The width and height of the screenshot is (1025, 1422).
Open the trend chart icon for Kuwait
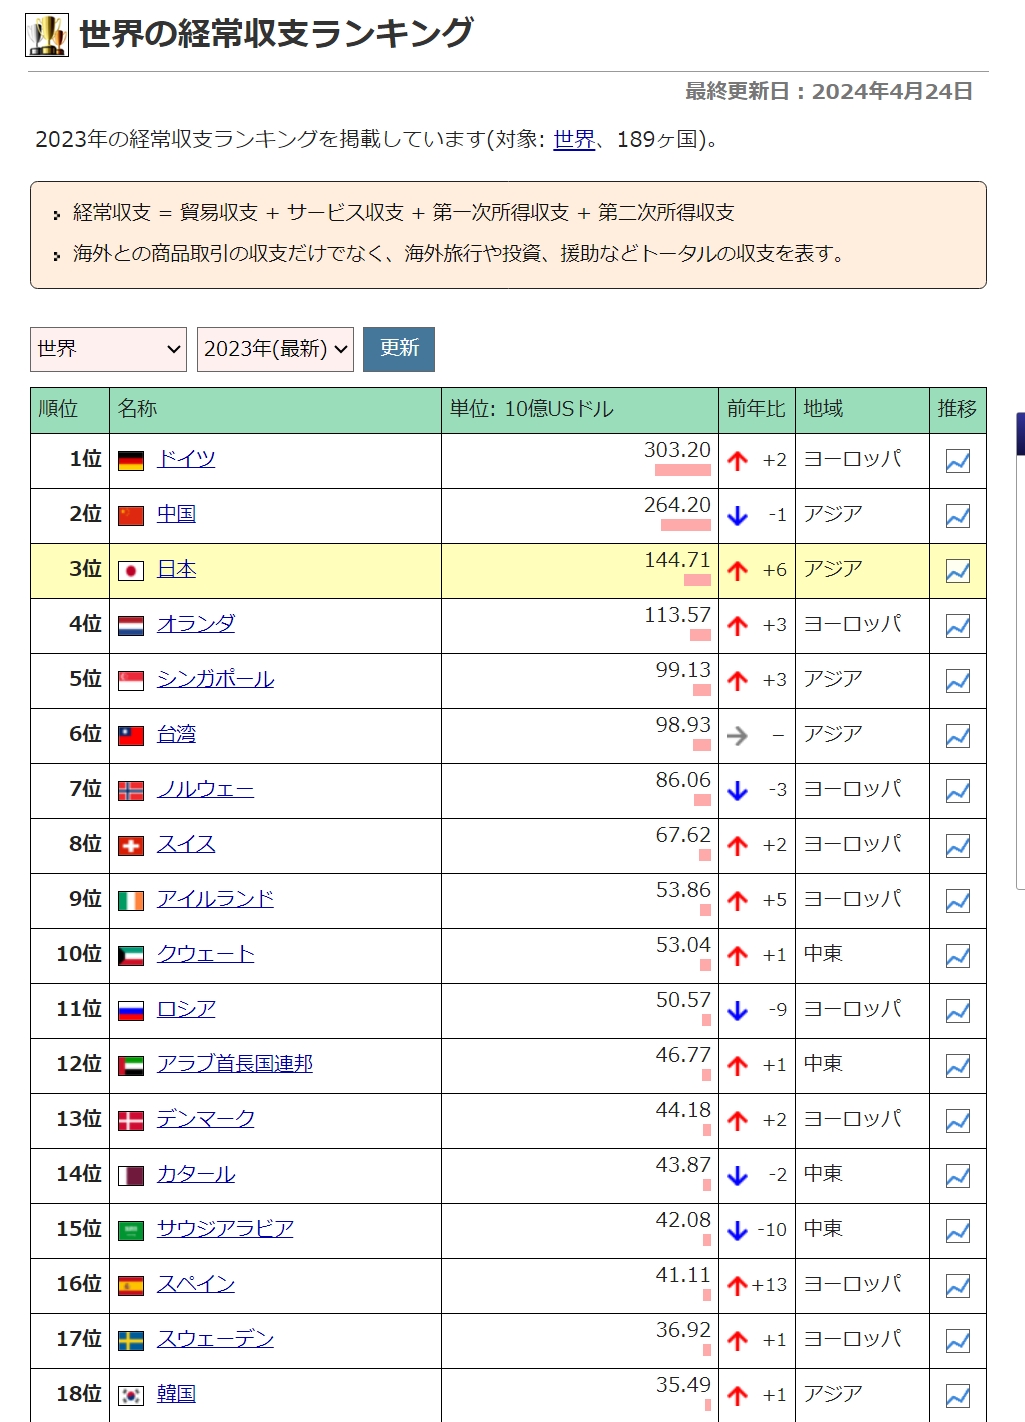tap(957, 956)
